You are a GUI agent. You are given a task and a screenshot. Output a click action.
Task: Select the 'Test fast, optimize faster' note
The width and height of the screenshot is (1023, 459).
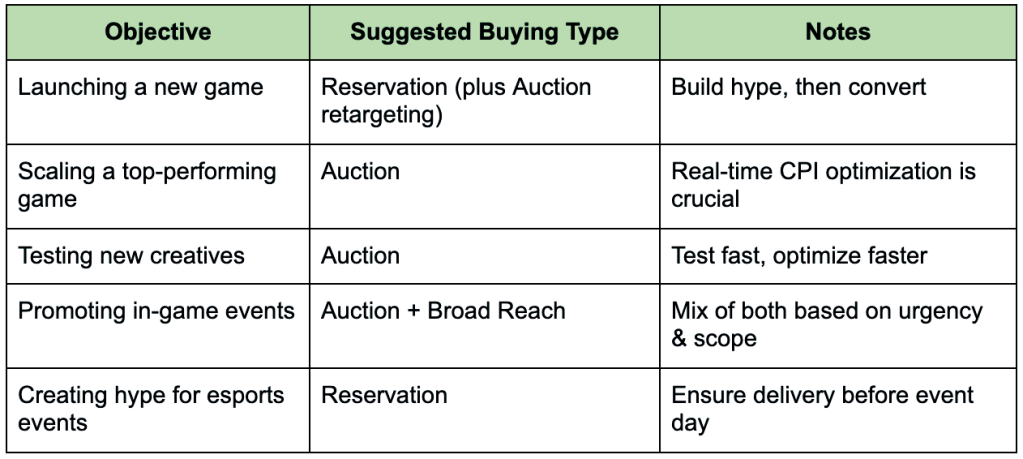[x=799, y=255]
